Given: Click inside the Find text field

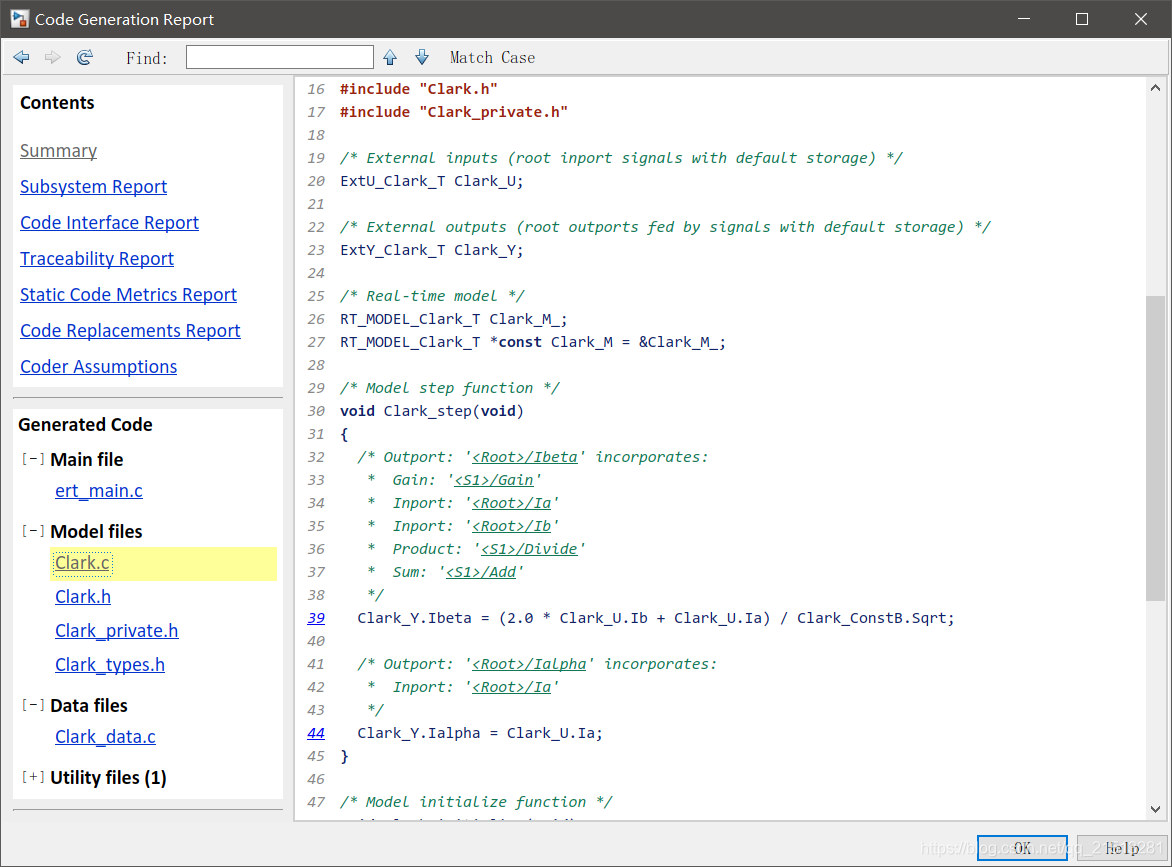Looking at the screenshot, I should [279, 56].
